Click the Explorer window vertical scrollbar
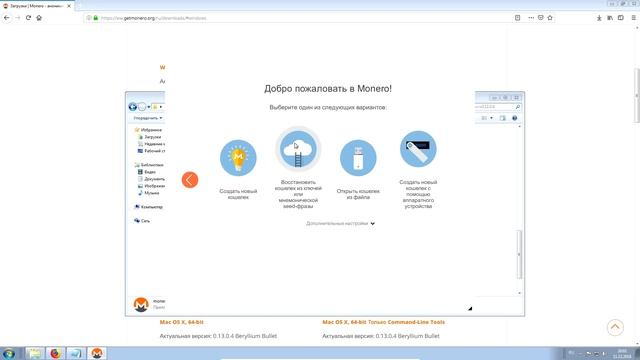 tap(519, 255)
